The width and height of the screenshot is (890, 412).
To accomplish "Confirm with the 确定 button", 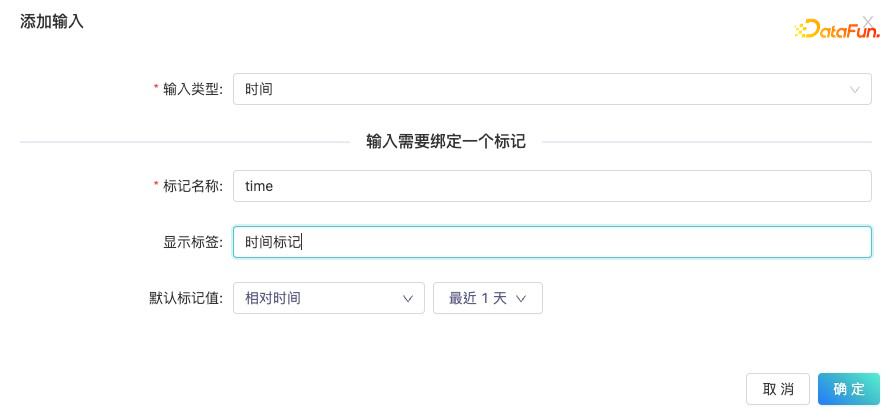I will [x=848, y=389].
